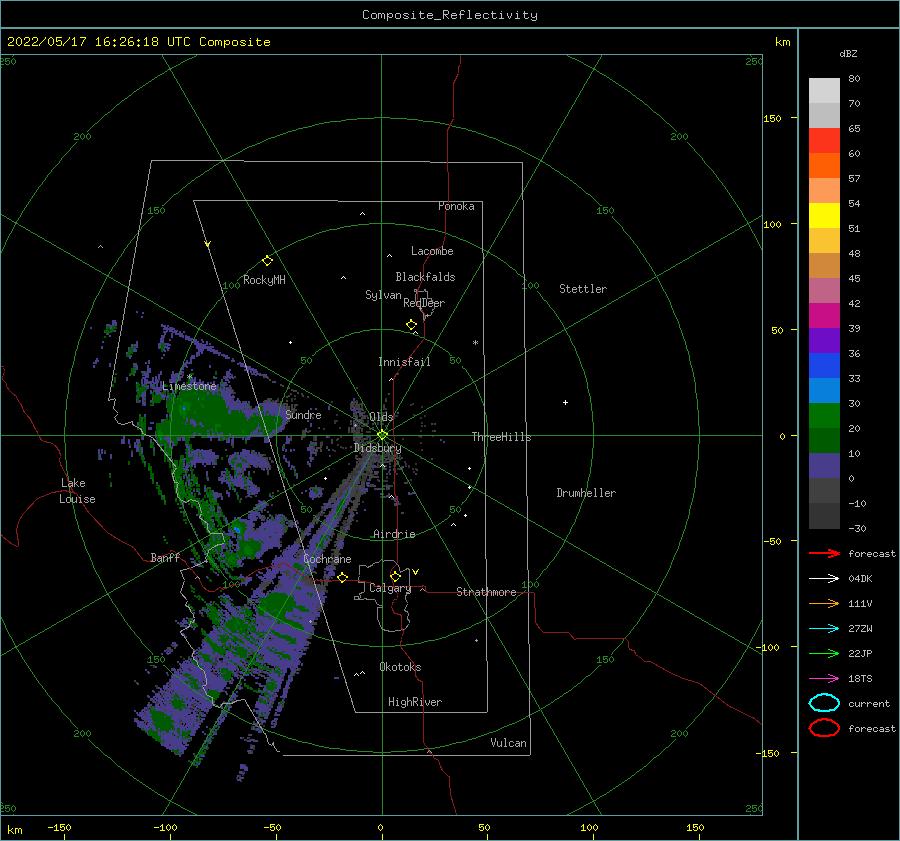Click the Innisfail town label

404,362
